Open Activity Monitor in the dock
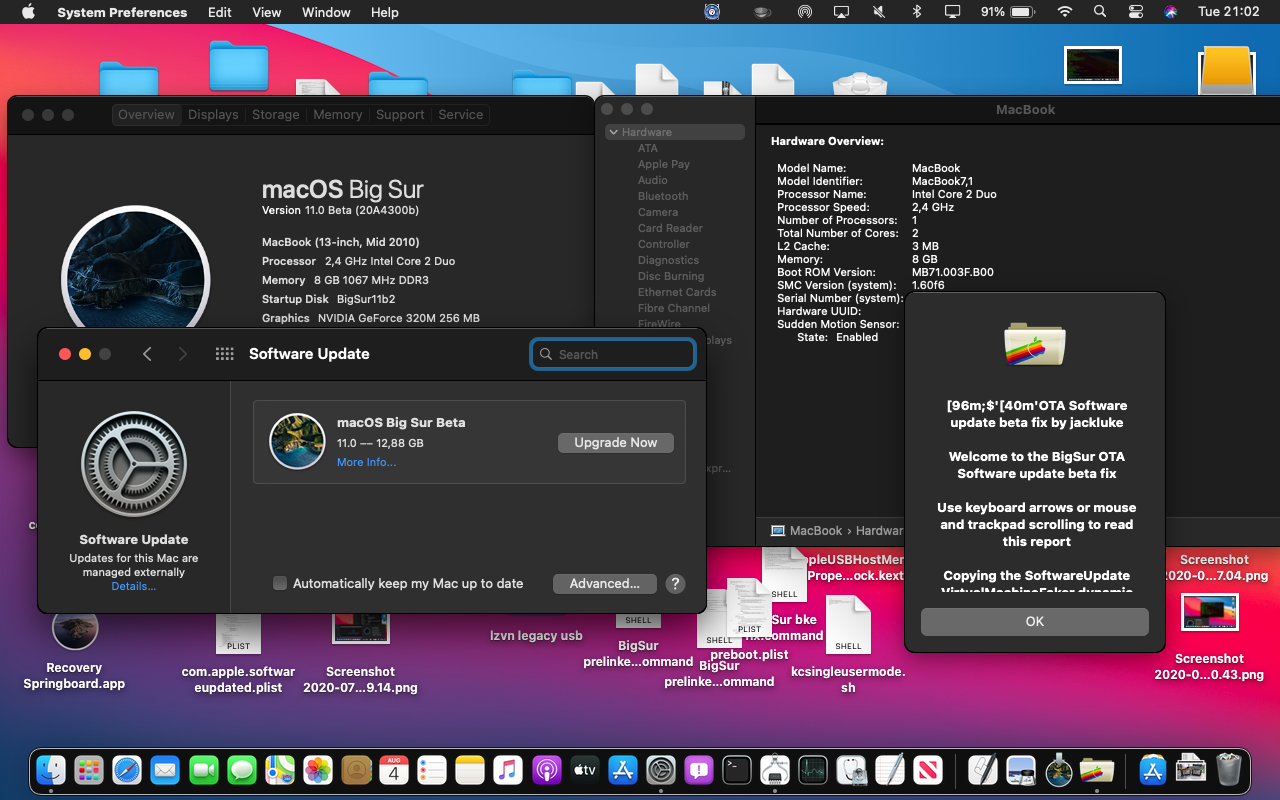This screenshot has width=1280, height=800. tap(813, 770)
